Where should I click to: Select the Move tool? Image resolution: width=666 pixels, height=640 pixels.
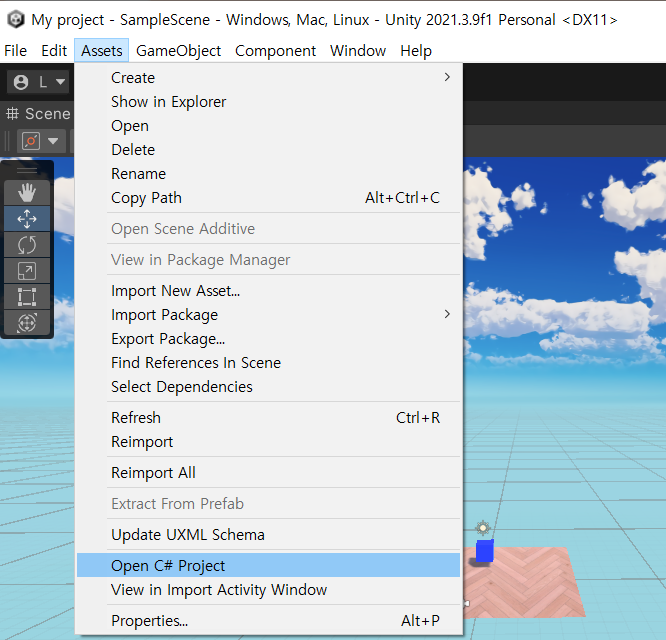click(27, 219)
